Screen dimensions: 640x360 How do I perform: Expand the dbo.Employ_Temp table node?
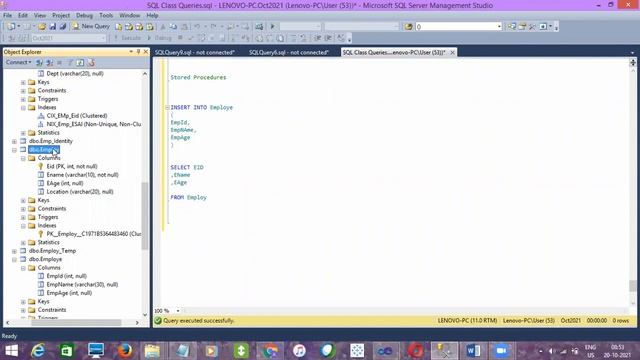[x=14, y=251]
